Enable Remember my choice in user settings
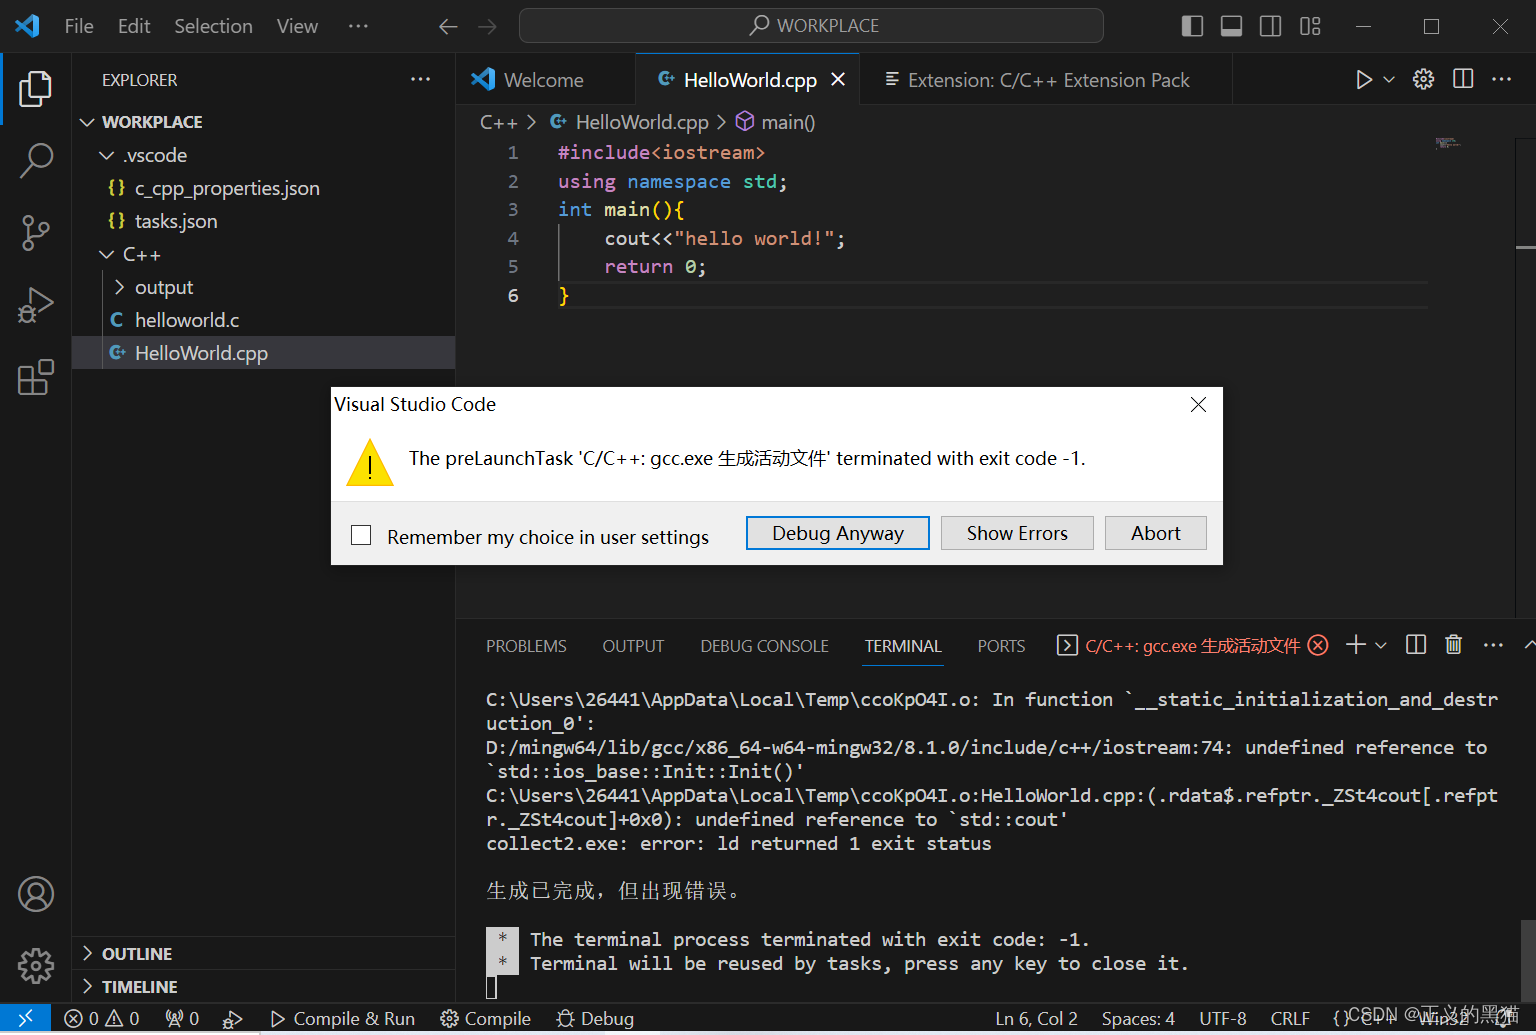Image resolution: width=1536 pixels, height=1035 pixels. 361,536
